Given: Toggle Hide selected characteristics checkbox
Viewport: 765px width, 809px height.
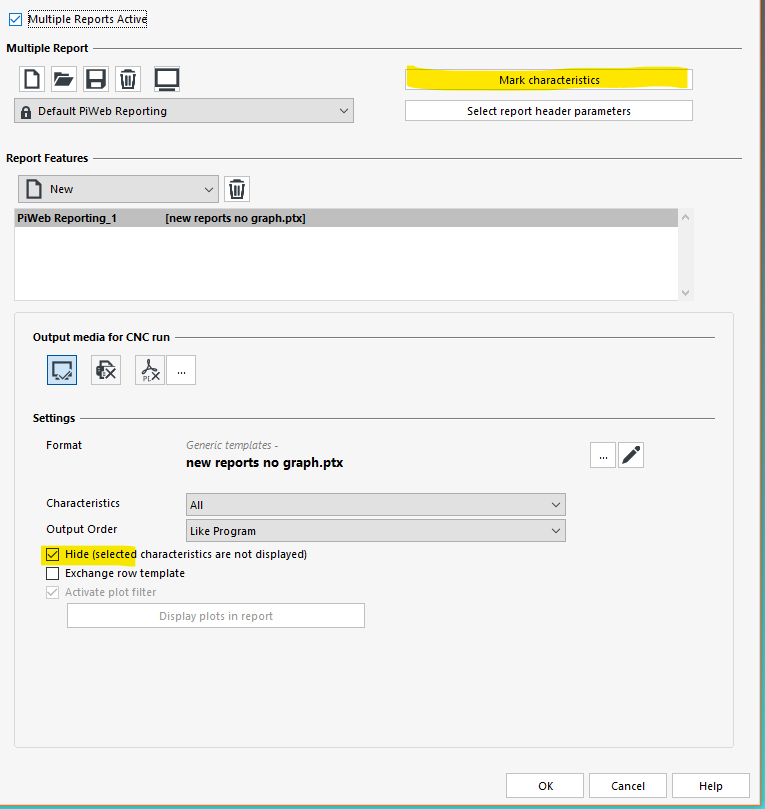Looking at the screenshot, I should pos(53,554).
